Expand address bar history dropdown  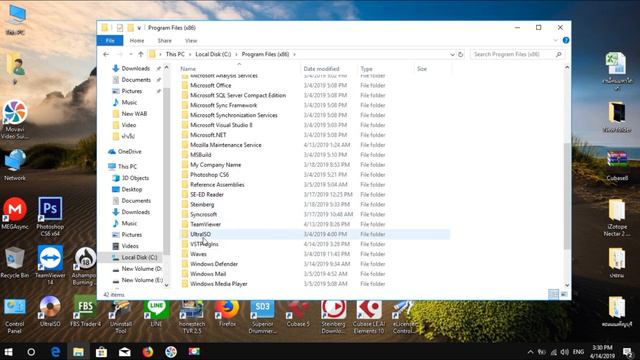(452, 54)
